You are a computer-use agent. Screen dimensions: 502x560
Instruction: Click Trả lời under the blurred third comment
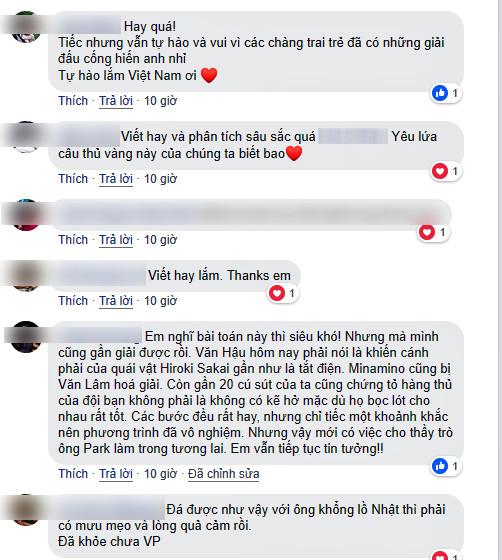[x=116, y=240]
